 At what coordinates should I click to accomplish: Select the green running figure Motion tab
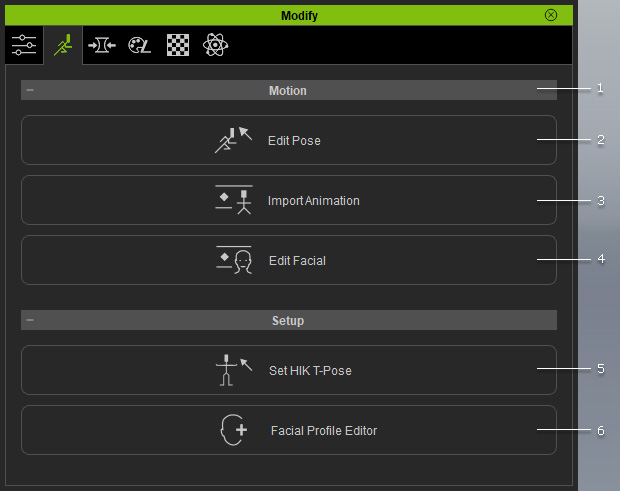coord(62,46)
